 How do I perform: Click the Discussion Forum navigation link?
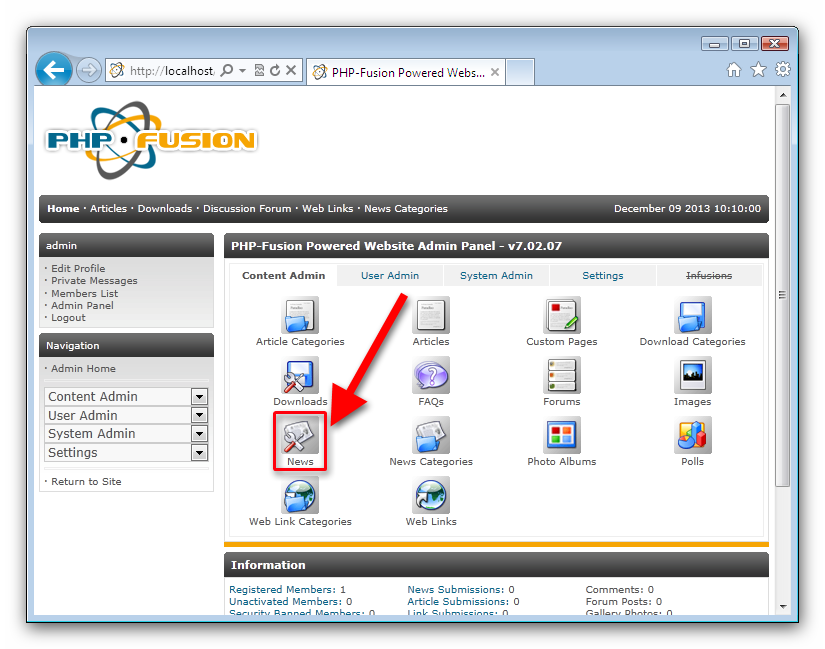[x=247, y=209]
